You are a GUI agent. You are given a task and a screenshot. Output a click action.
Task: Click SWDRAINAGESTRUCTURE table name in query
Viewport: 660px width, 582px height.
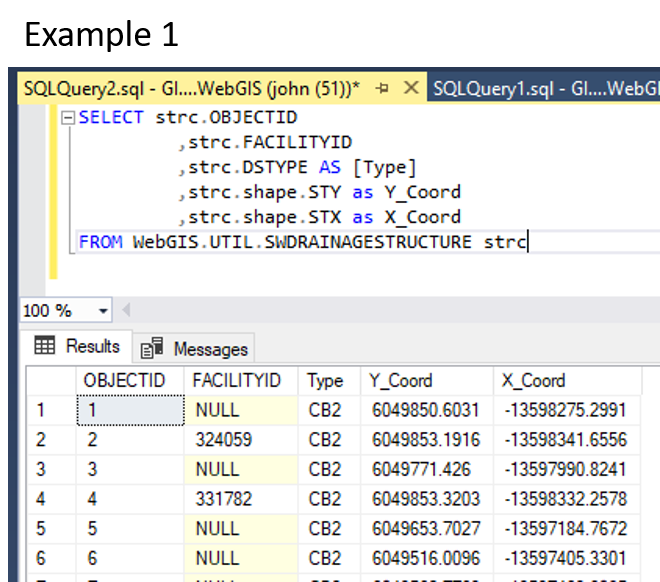coord(368,242)
